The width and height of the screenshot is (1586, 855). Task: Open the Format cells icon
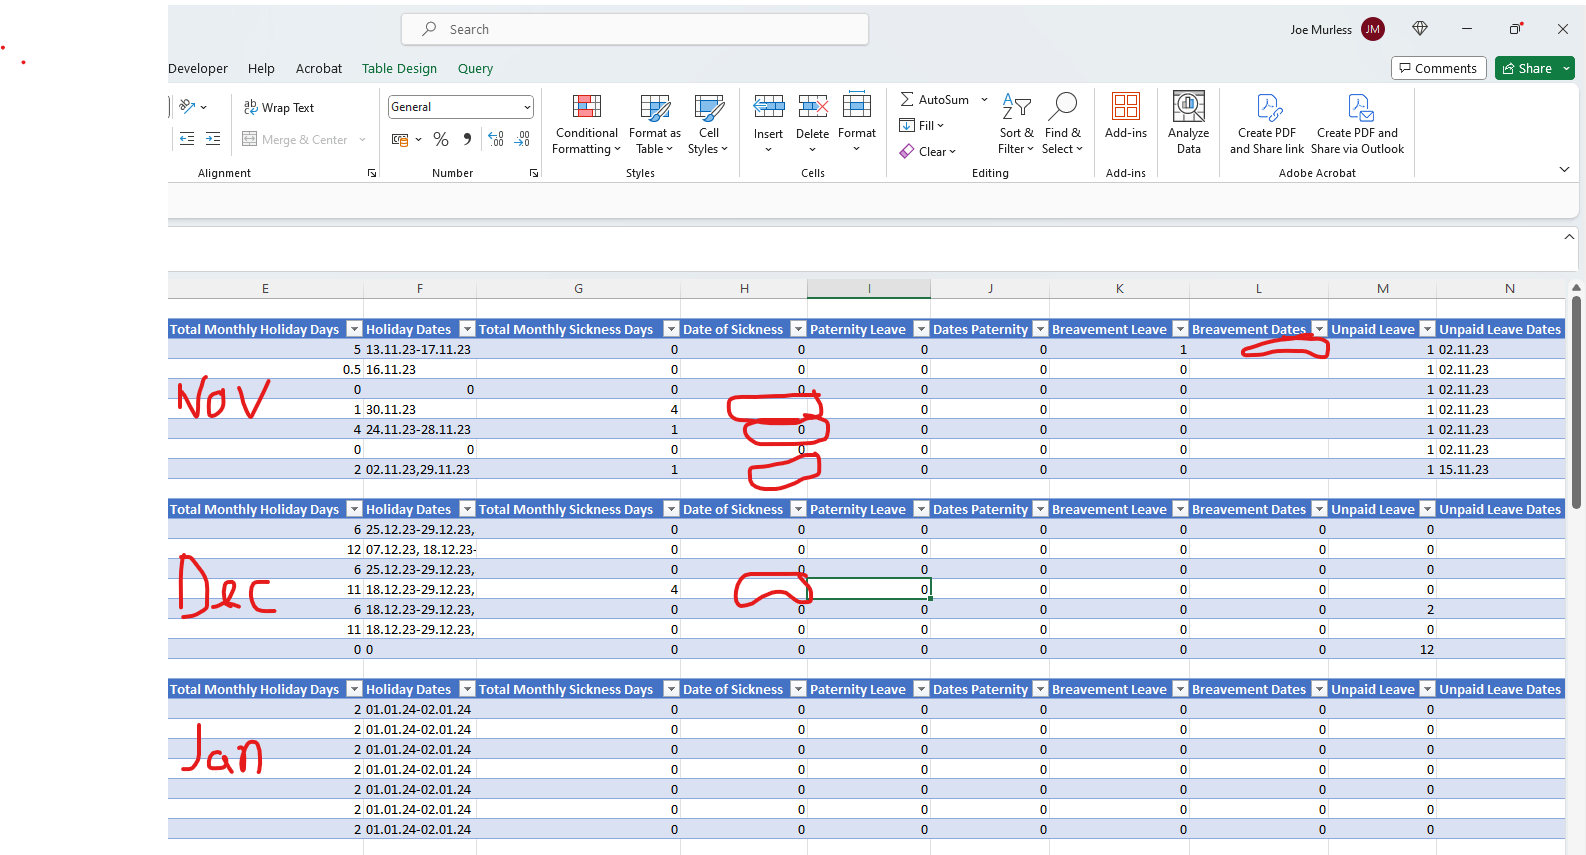pos(857,106)
